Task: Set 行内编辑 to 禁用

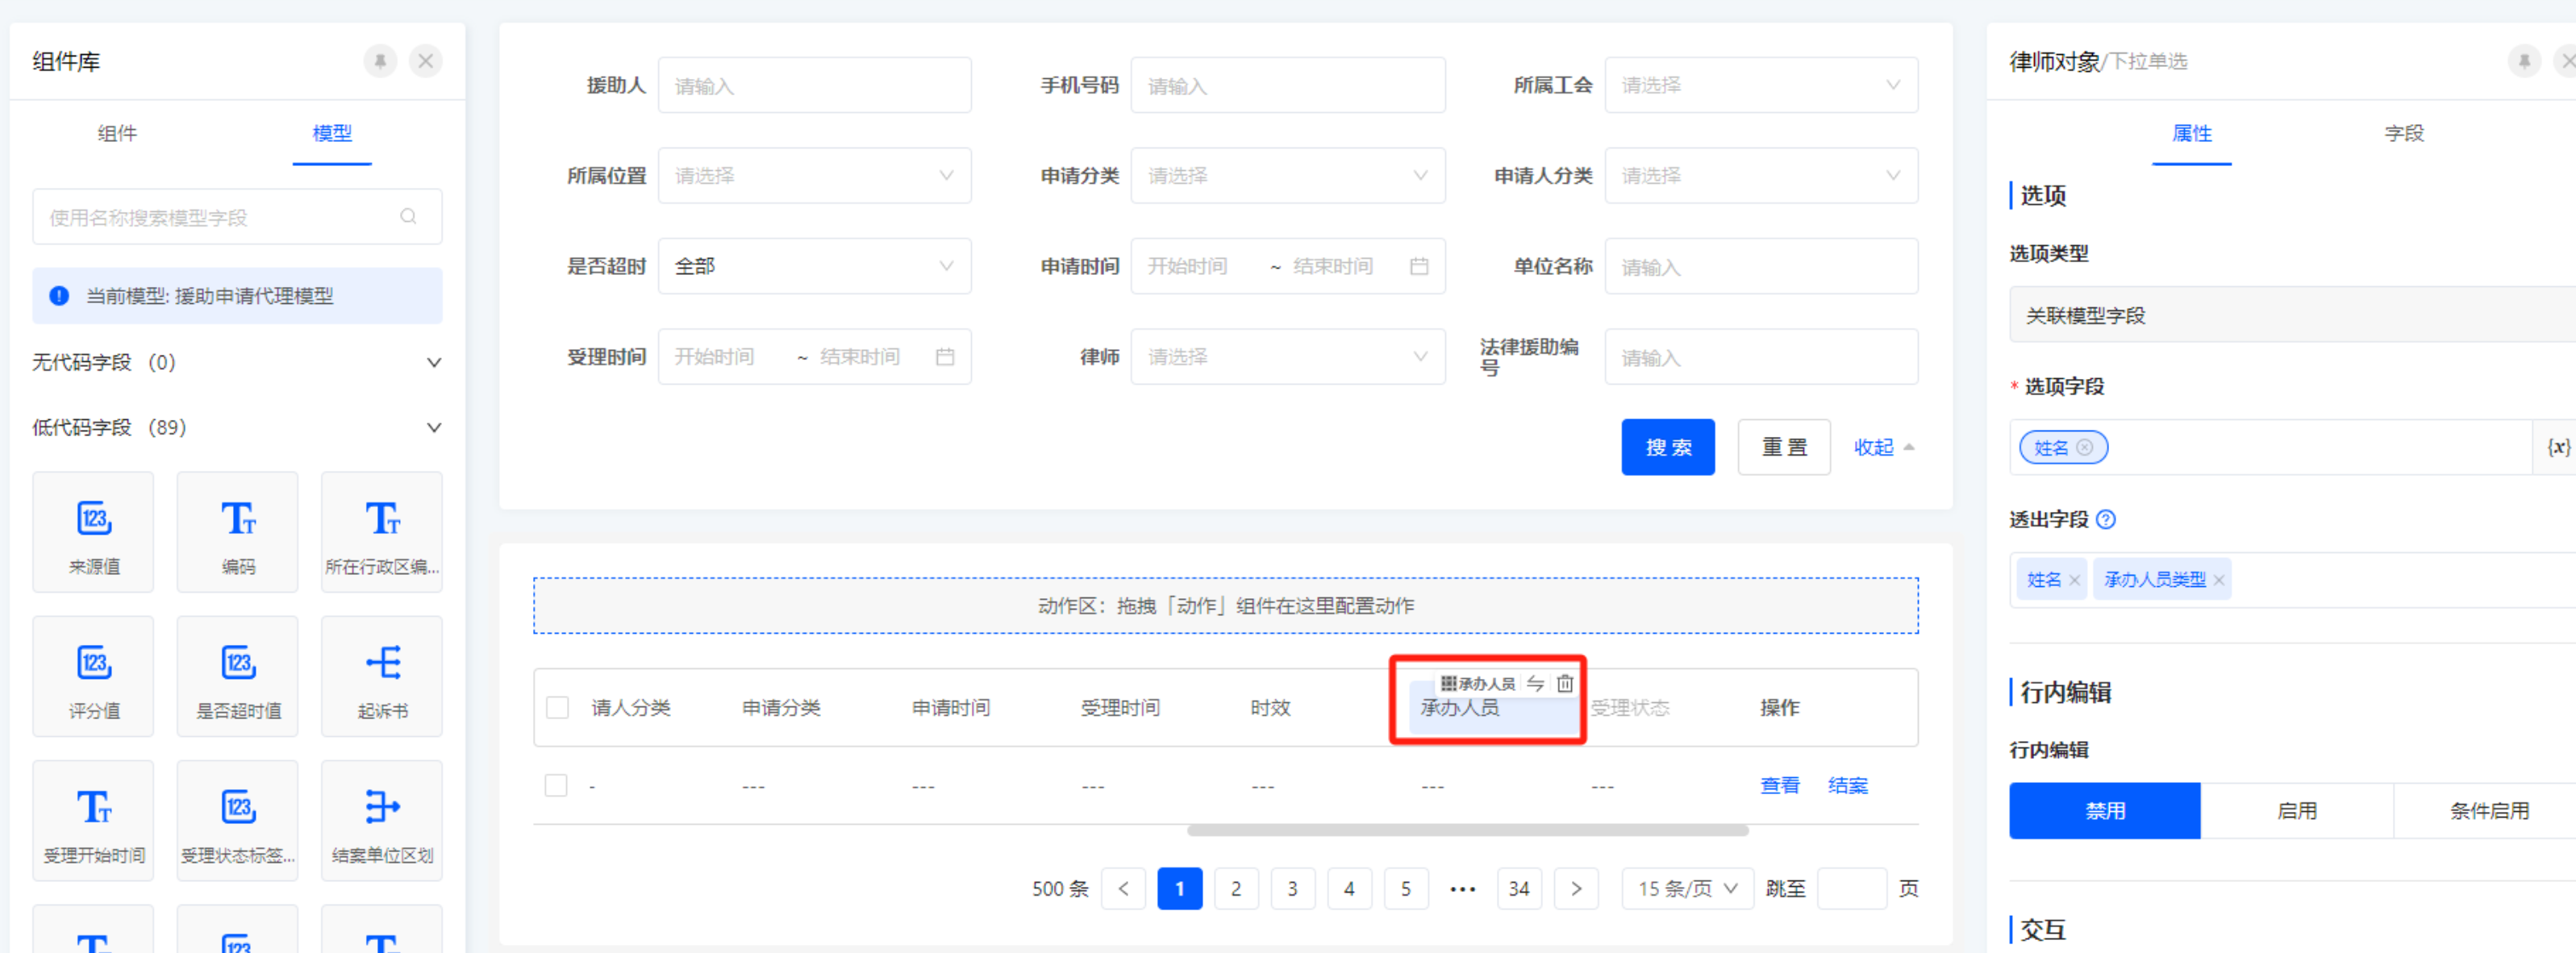Action: point(2105,811)
